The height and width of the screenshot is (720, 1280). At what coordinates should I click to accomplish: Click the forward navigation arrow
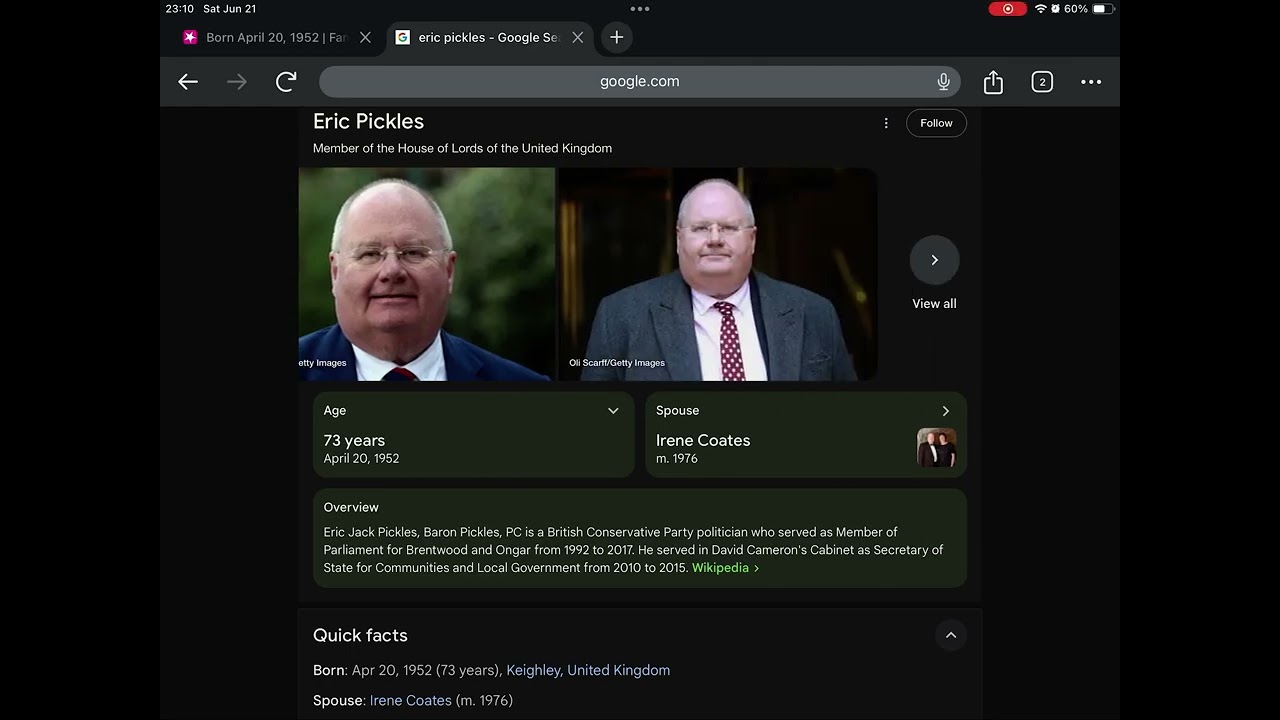coord(237,82)
